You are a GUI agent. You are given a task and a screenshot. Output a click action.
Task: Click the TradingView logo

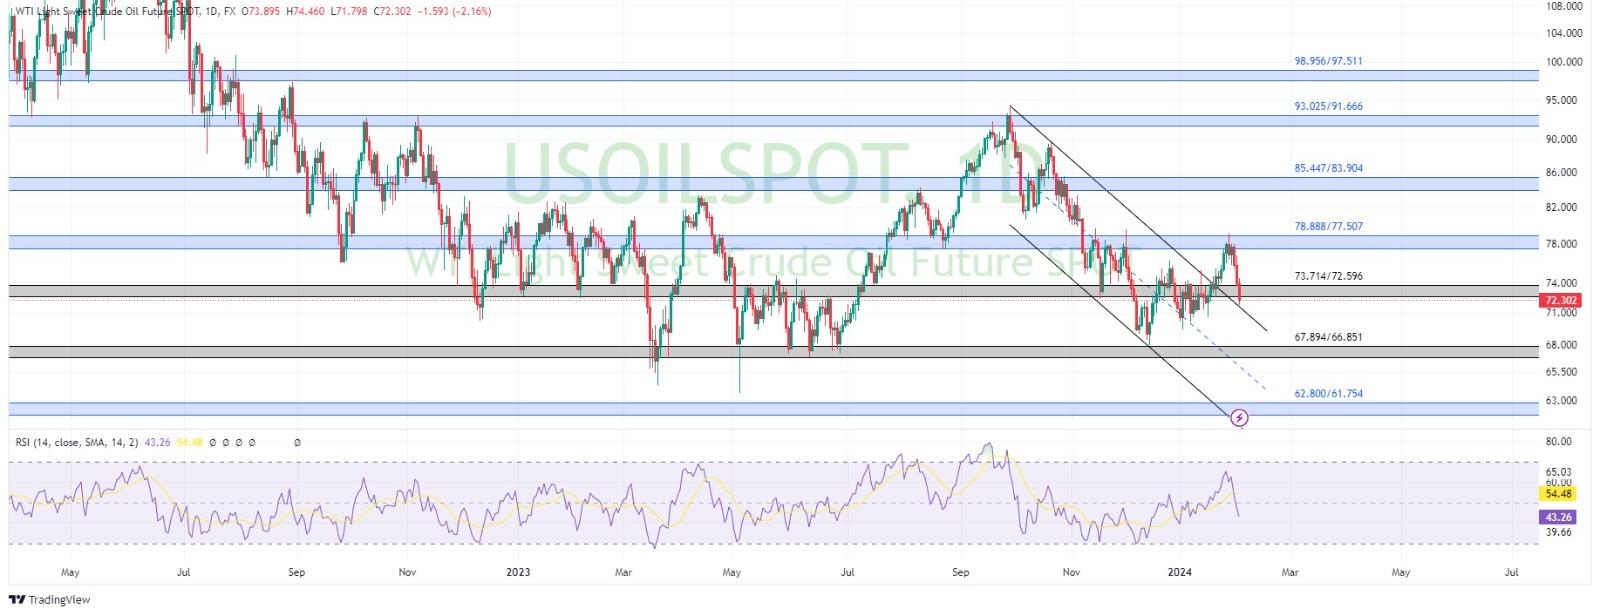[x=49, y=599]
